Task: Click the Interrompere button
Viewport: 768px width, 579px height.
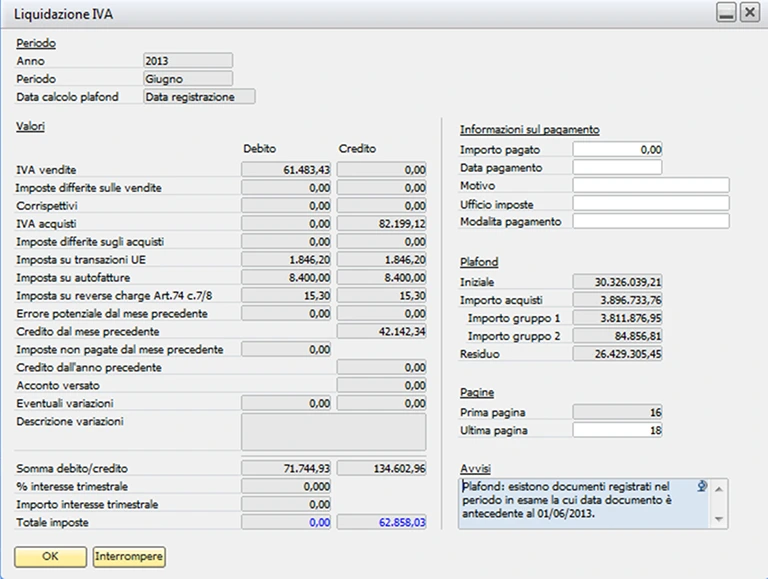Action: pyautogui.click(x=129, y=557)
